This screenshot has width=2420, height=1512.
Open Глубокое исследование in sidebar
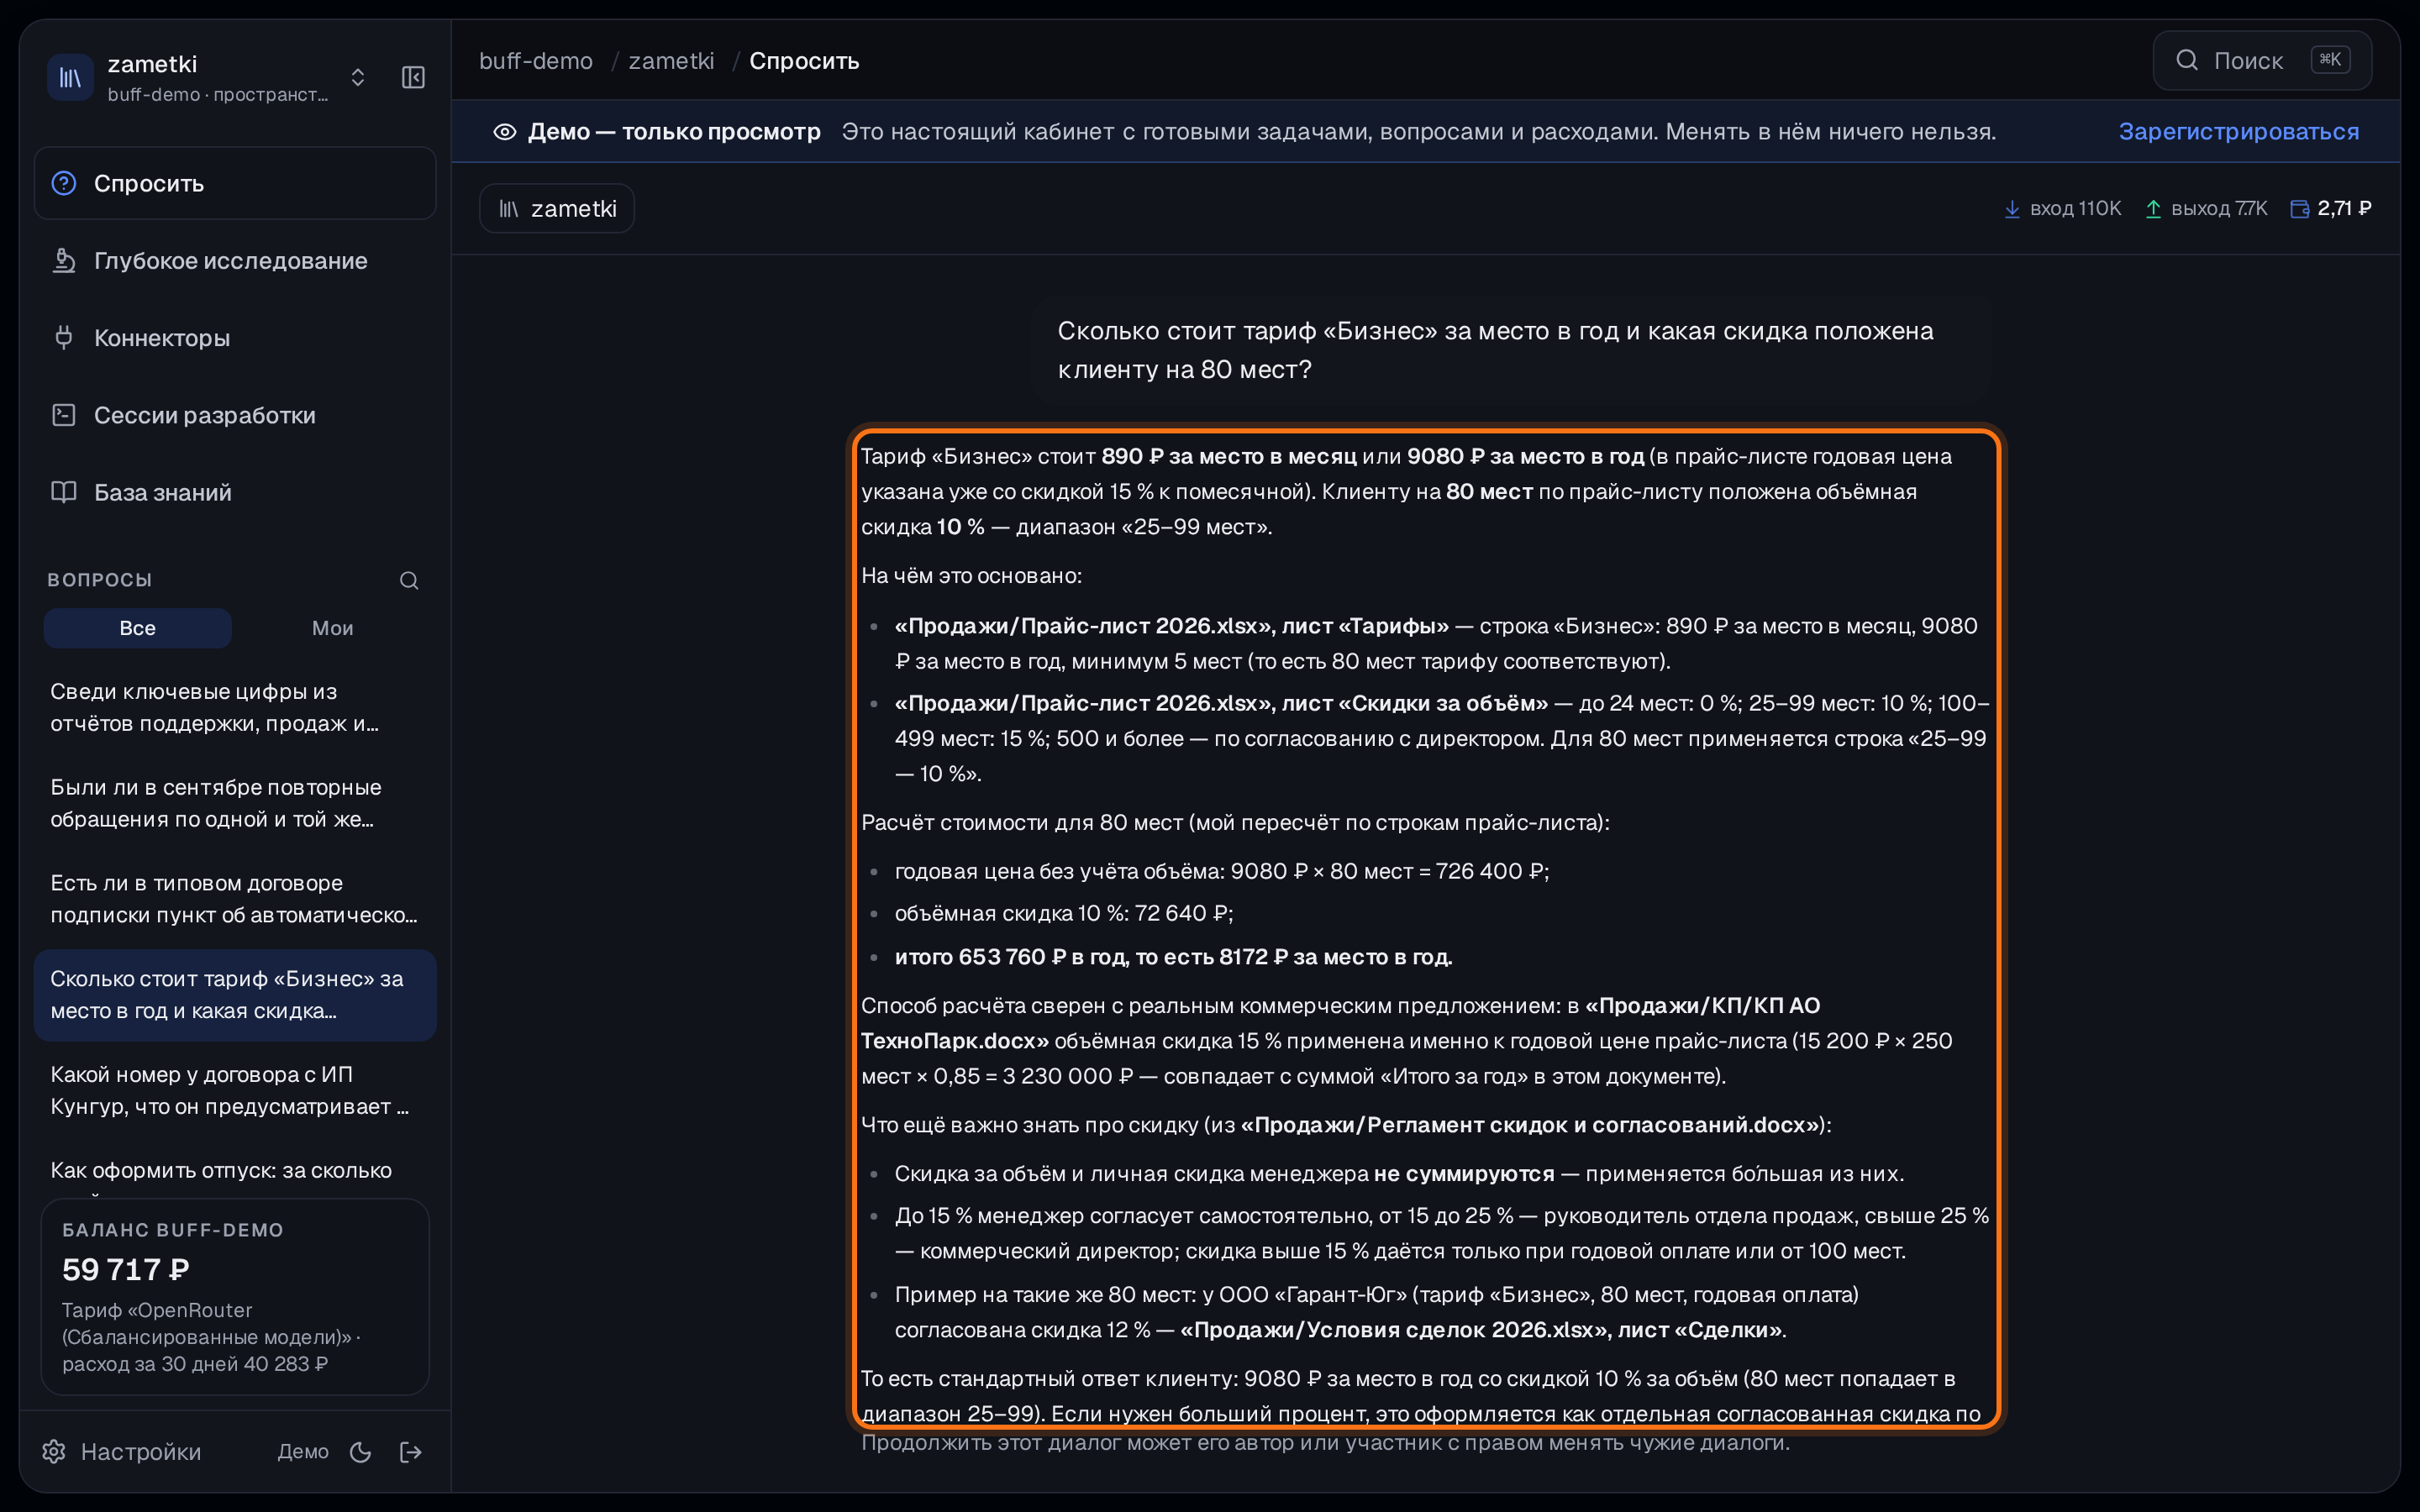click(235, 260)
